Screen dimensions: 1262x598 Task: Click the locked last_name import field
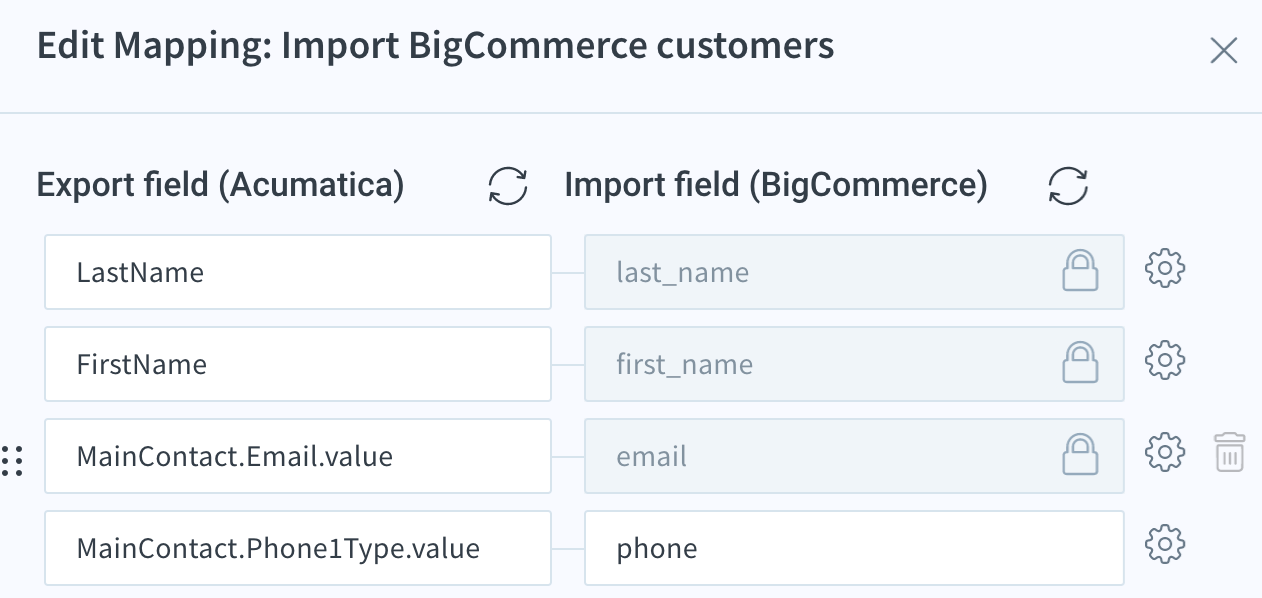point(854,272)
